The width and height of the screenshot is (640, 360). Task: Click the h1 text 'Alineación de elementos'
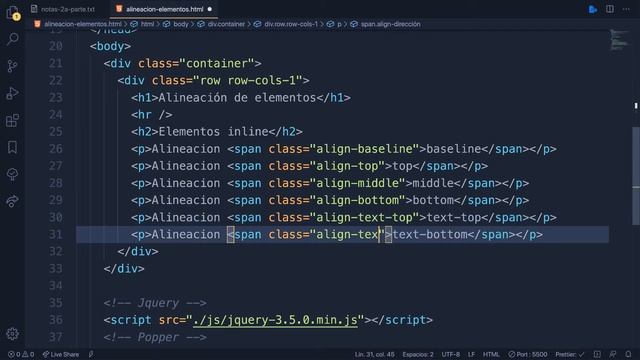click(x=237, y=98)
